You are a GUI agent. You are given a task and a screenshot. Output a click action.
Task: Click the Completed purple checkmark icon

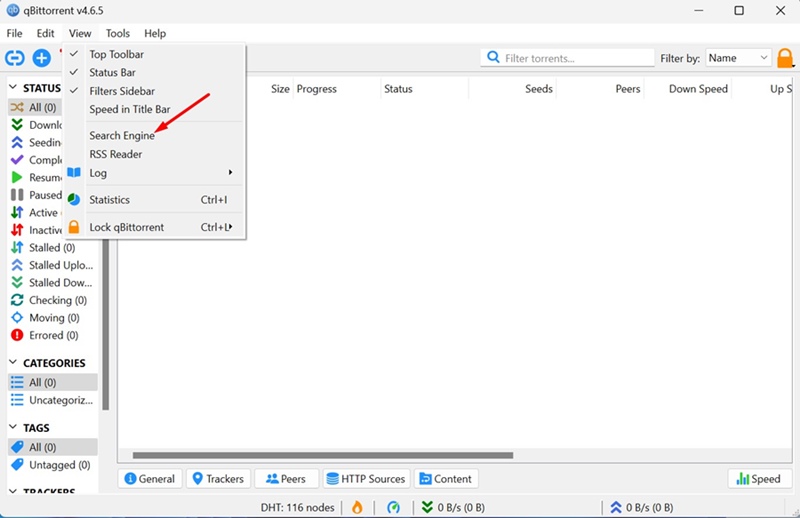click(17, 160)
